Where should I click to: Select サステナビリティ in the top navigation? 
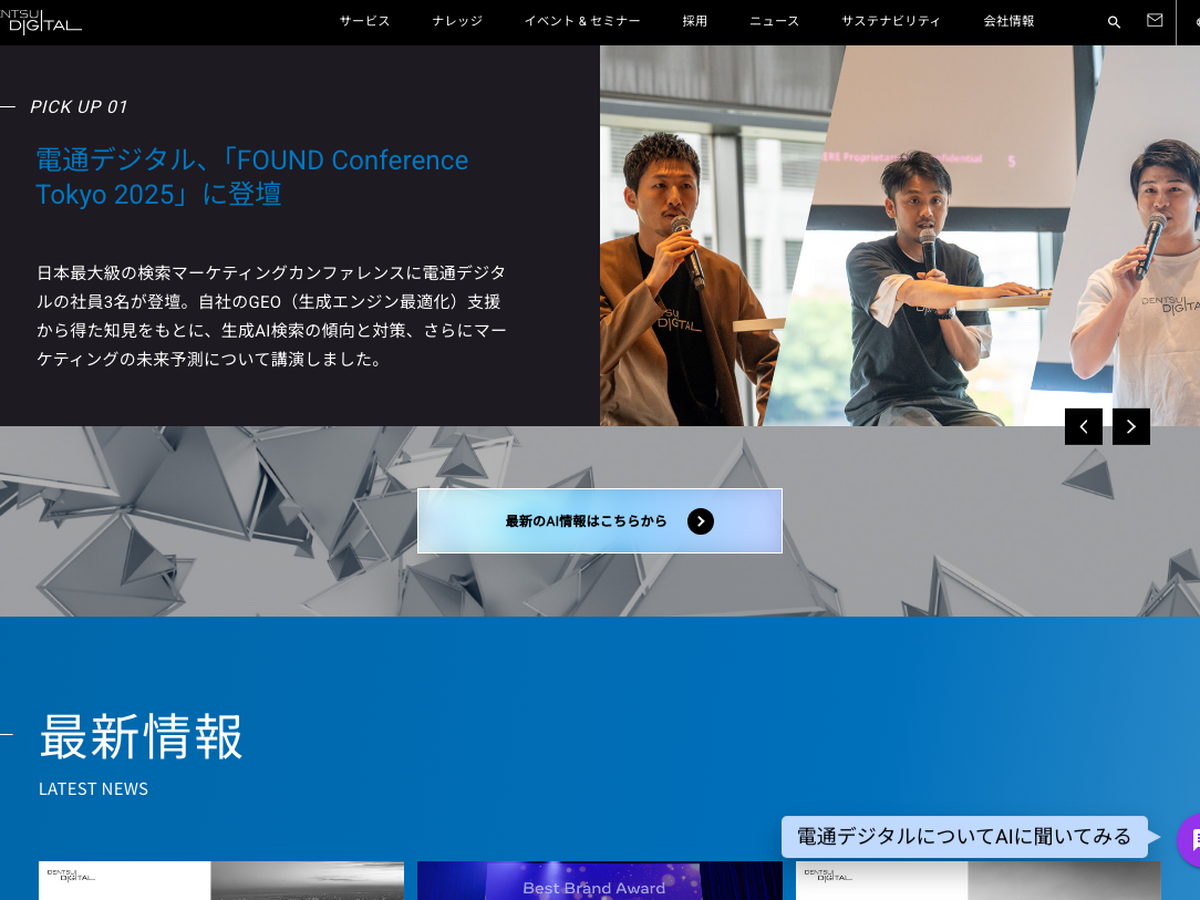coord(891,21)
